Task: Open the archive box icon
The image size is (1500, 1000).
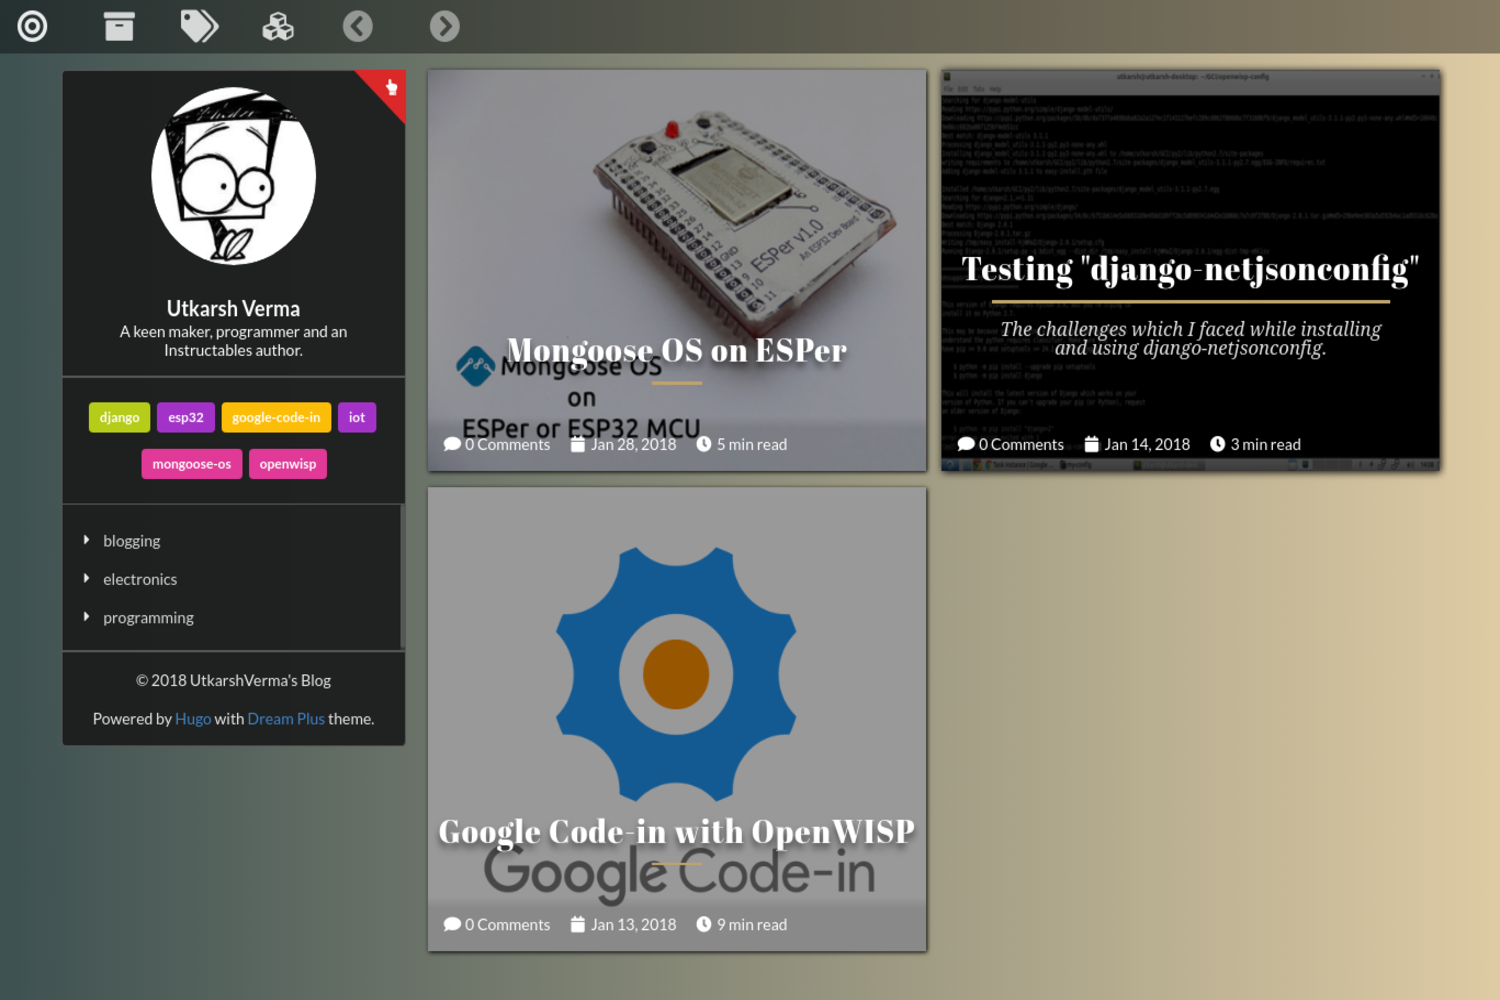Action: point(119,26)
